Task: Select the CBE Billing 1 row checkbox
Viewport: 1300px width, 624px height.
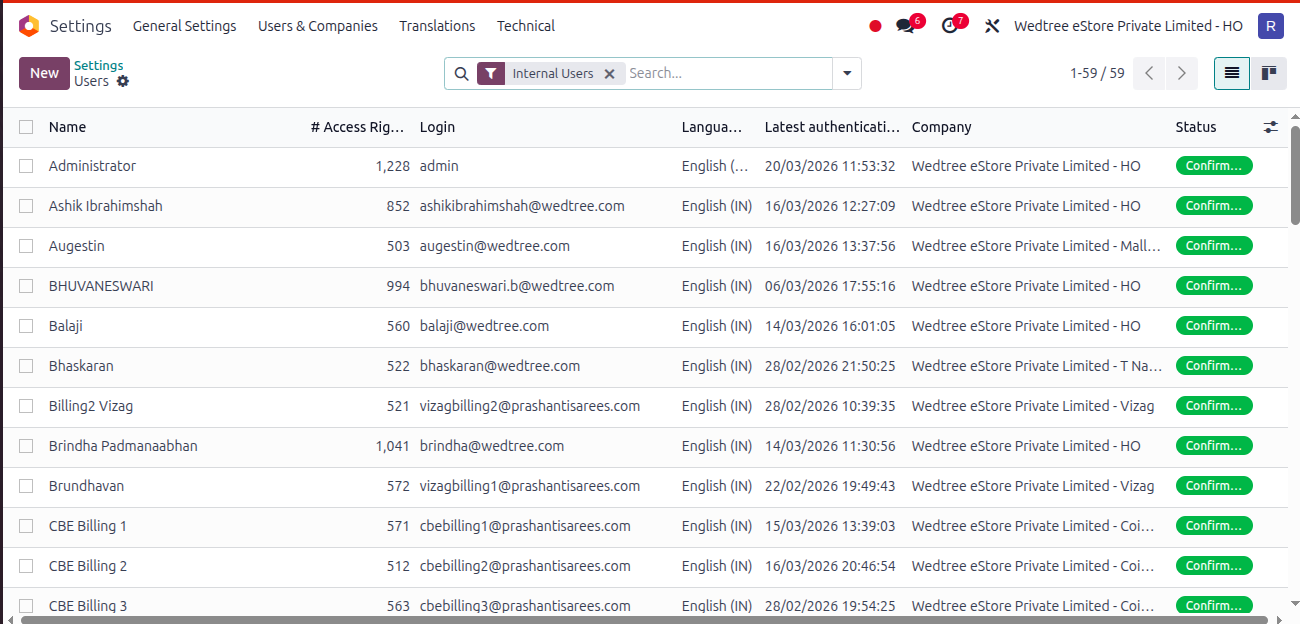Action: 26,526
